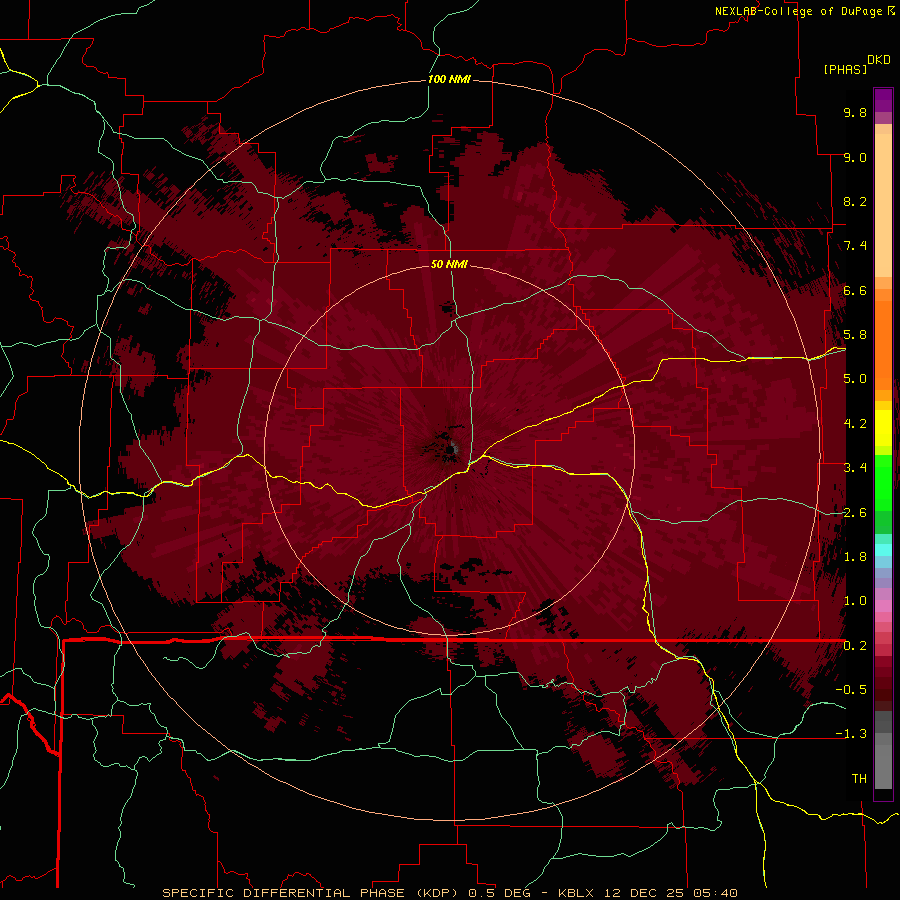This screenshot has height=900, width=900.
Task: Click the SPECIFIC DIFFERENTIAL PHASE (KDP) caption
Action: tap(312, 893)
